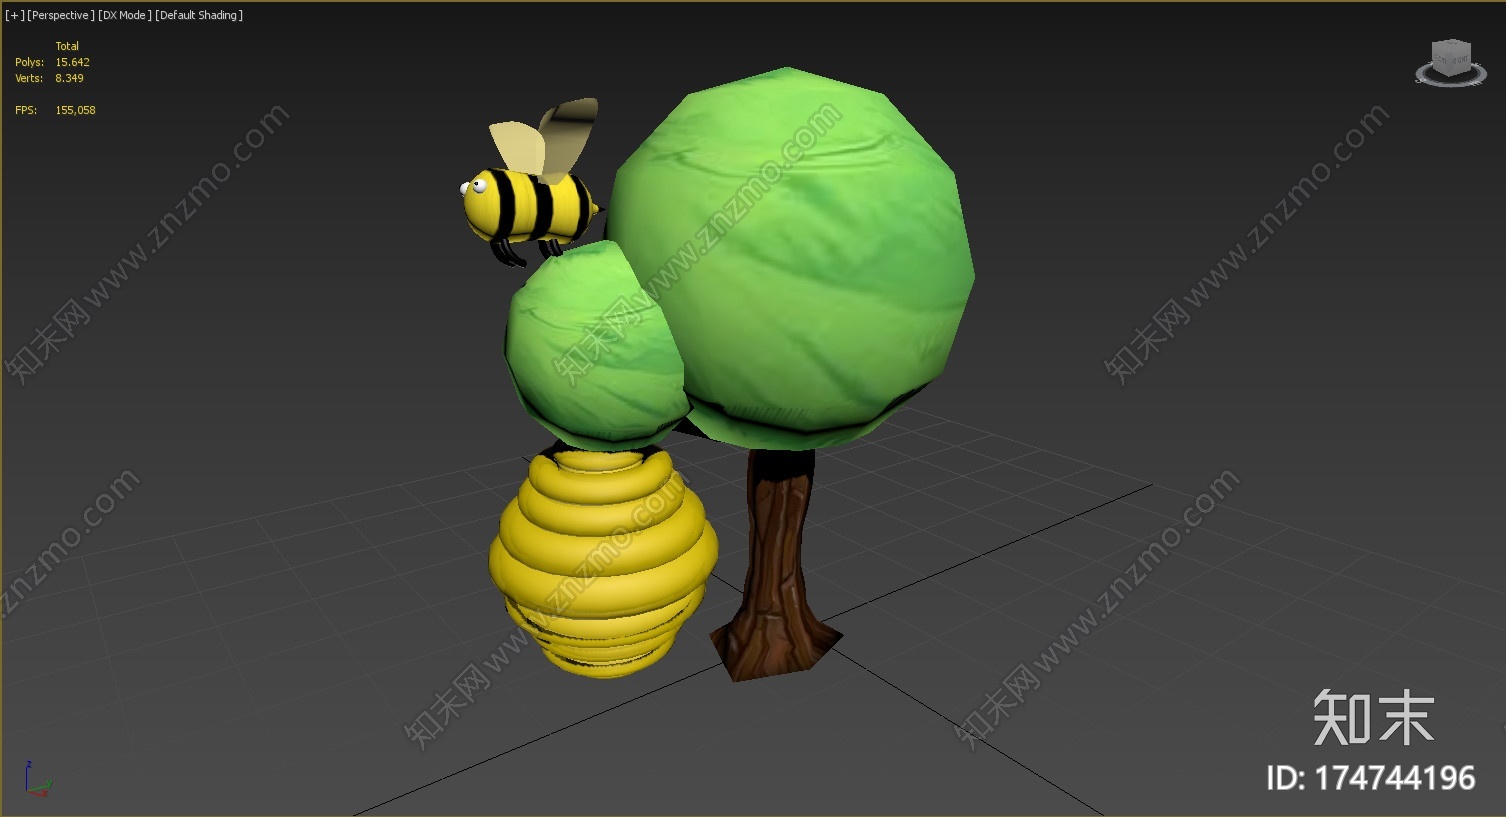1506x817 pixels.
Task: Click the Verts count value 8.349
Action: point(69,78)
